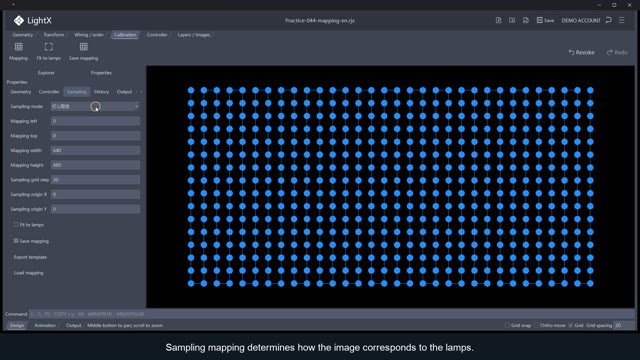
Task: Click Revoke to undo last action
Action: [x=581, y=52]
